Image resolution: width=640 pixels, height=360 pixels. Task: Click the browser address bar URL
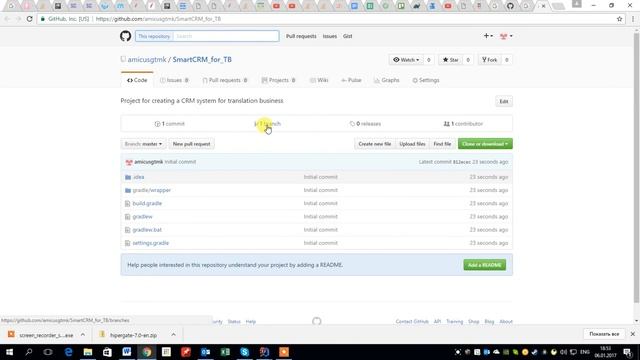click(158, 19)
